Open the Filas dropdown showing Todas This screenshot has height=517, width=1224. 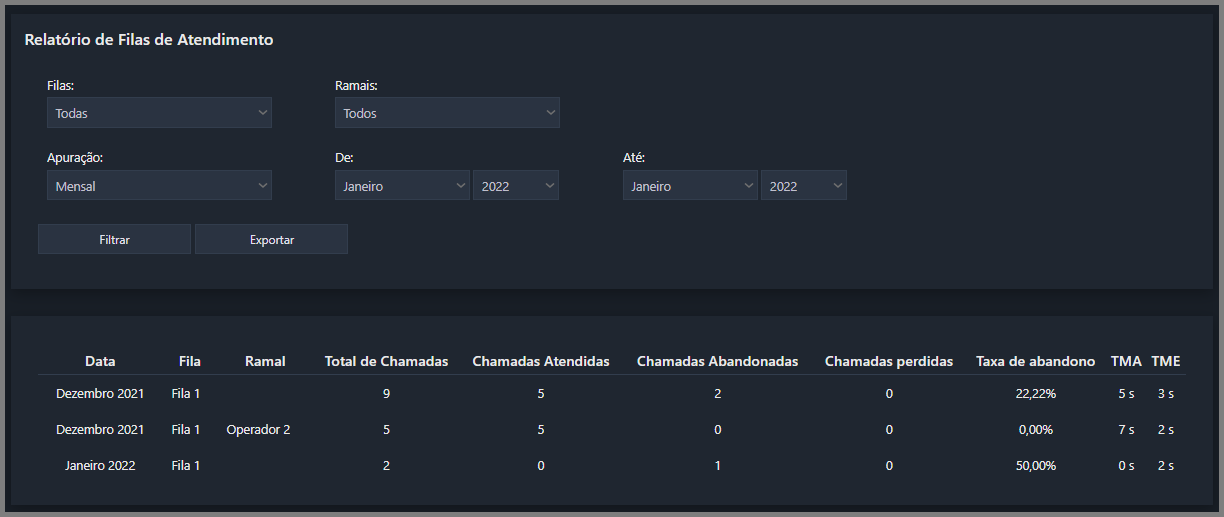(159, 113)
